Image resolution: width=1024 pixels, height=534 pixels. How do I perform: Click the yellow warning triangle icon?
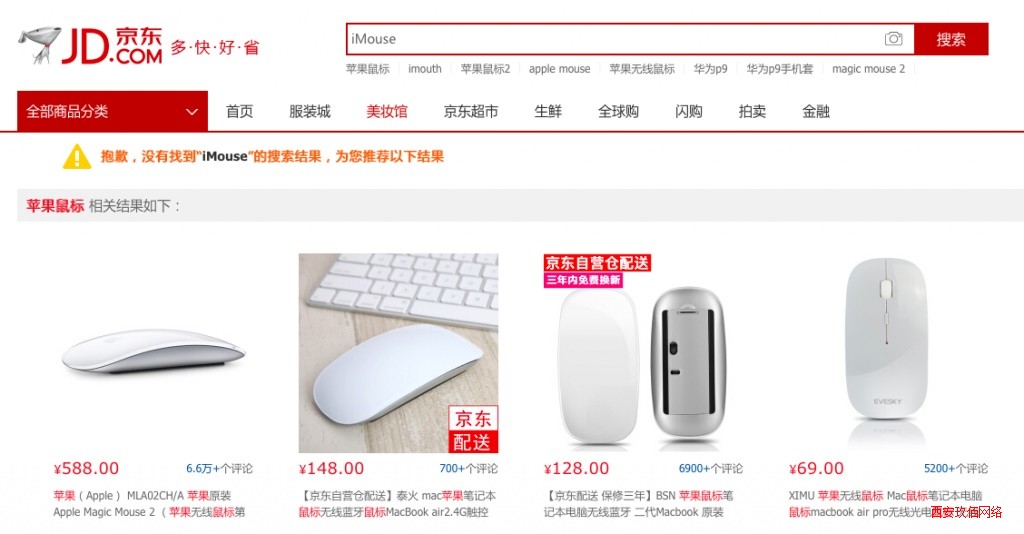pos(77,157)
